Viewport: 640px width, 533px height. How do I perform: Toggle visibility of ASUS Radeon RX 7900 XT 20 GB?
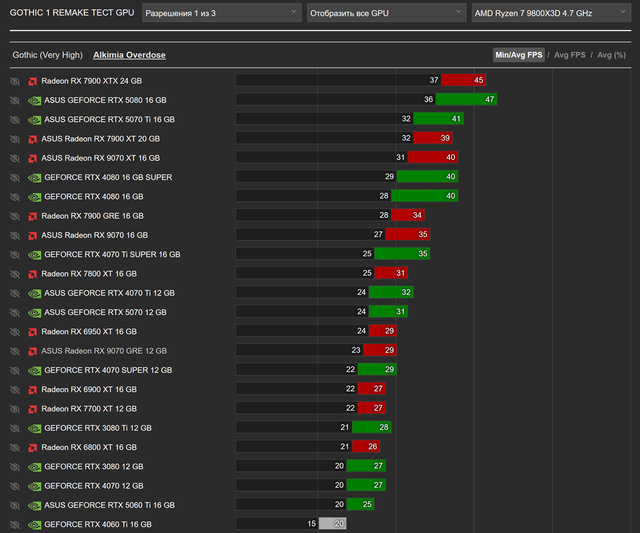[x=15, y=139]
